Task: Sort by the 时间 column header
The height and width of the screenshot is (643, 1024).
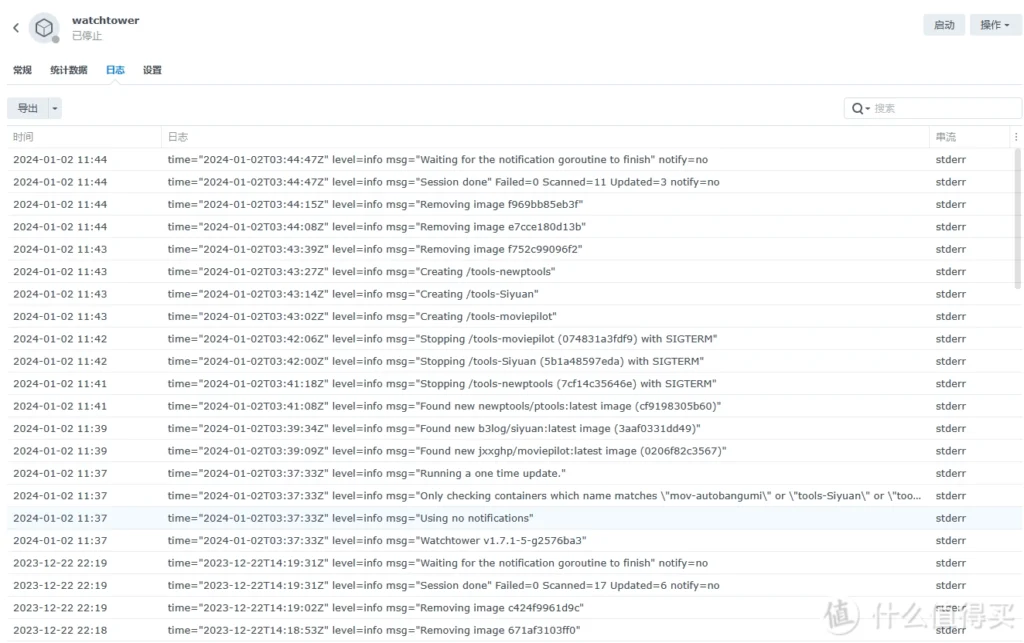Action: coord(23,137)
